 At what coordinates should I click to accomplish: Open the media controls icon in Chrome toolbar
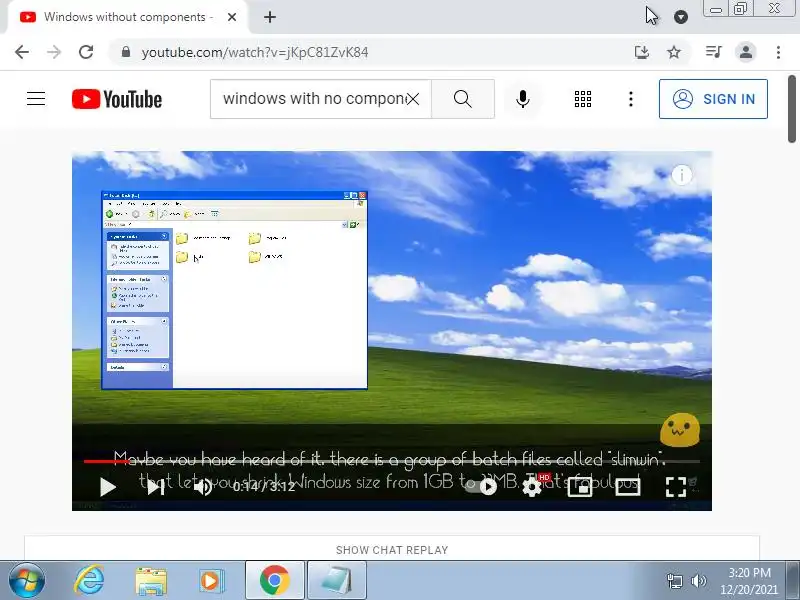click(713, 52)
